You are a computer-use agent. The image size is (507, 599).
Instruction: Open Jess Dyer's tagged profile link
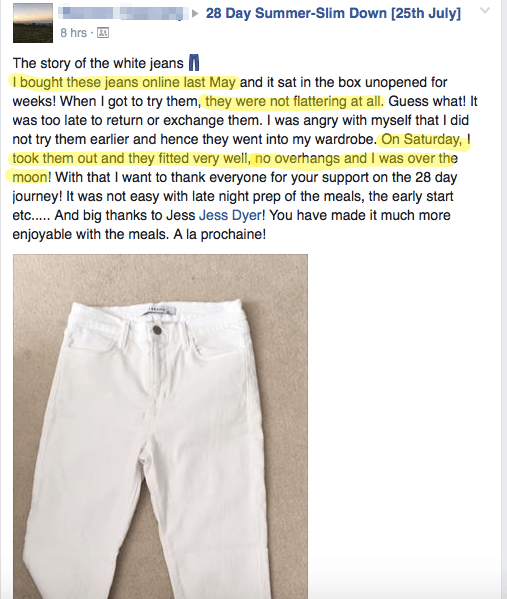click(x=230, y=215)
